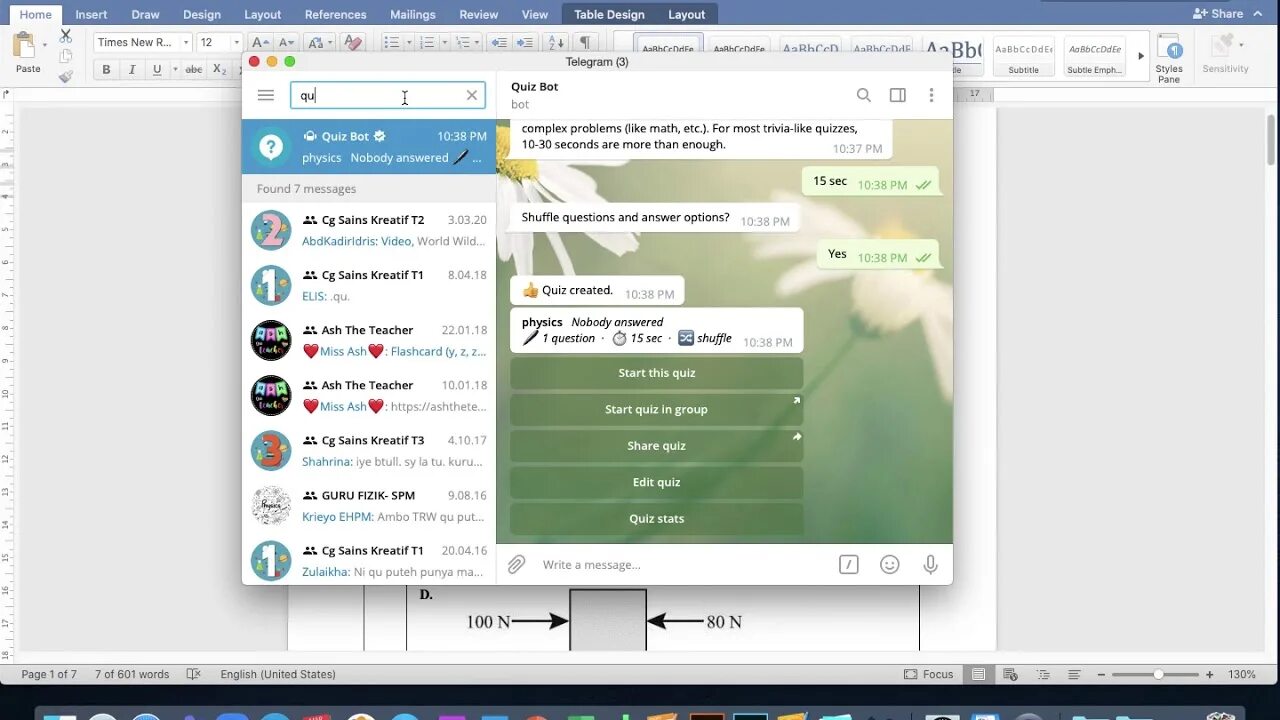Open the Table Design tab

(x=609, y=14)
